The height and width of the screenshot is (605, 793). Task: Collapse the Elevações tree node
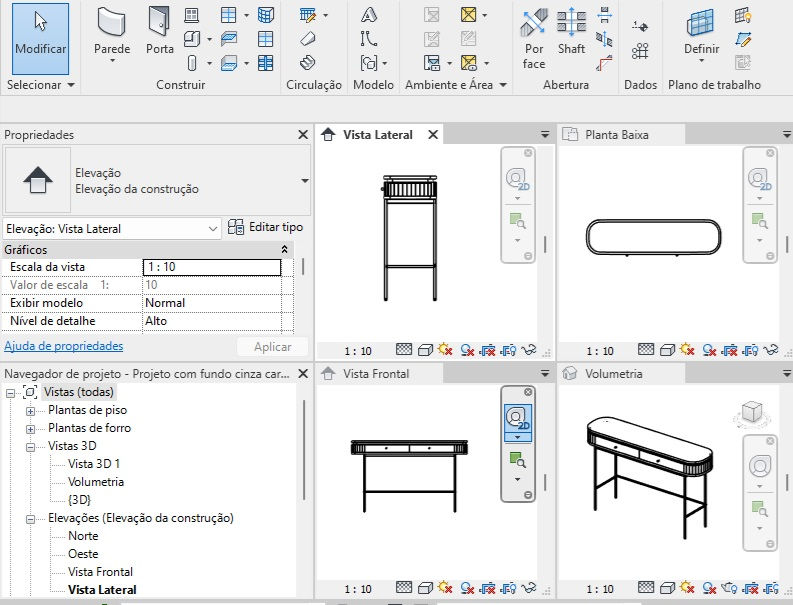[x=30, y=520]
